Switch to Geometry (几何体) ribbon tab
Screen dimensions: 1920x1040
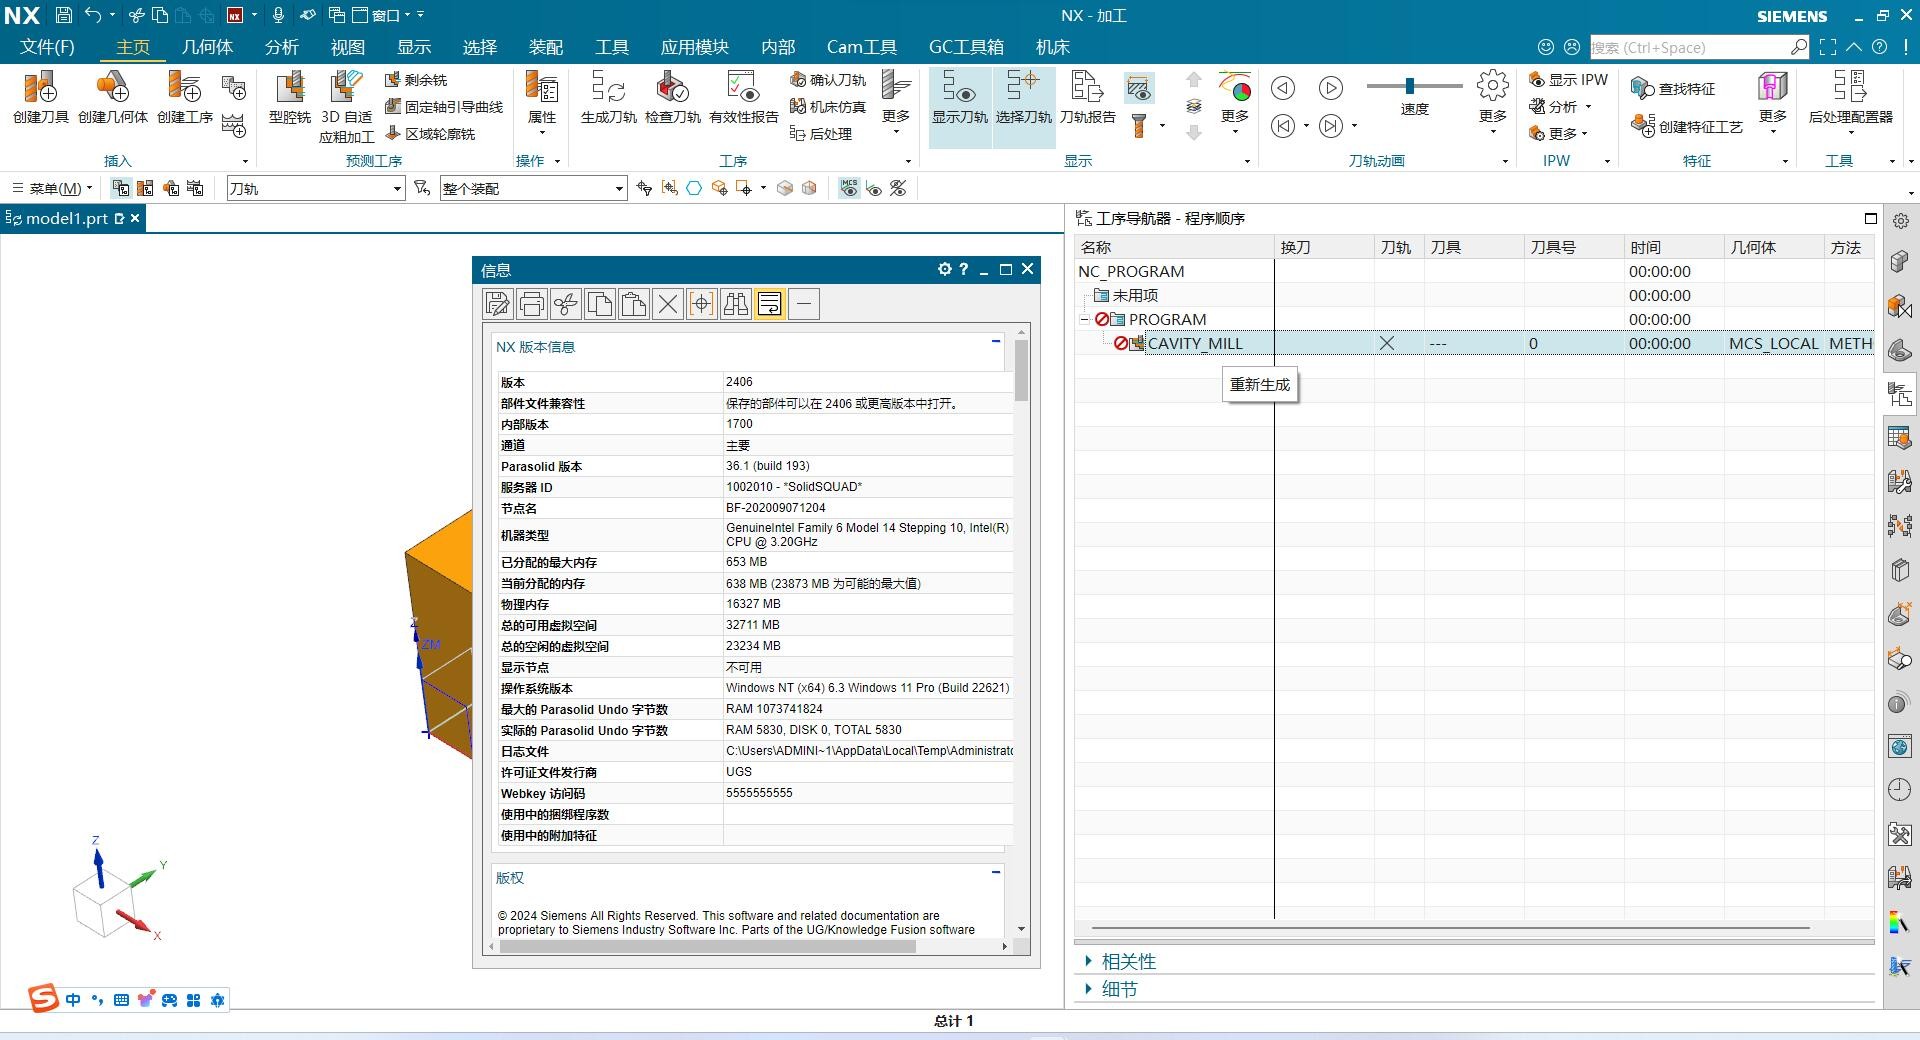pos(207,47)
